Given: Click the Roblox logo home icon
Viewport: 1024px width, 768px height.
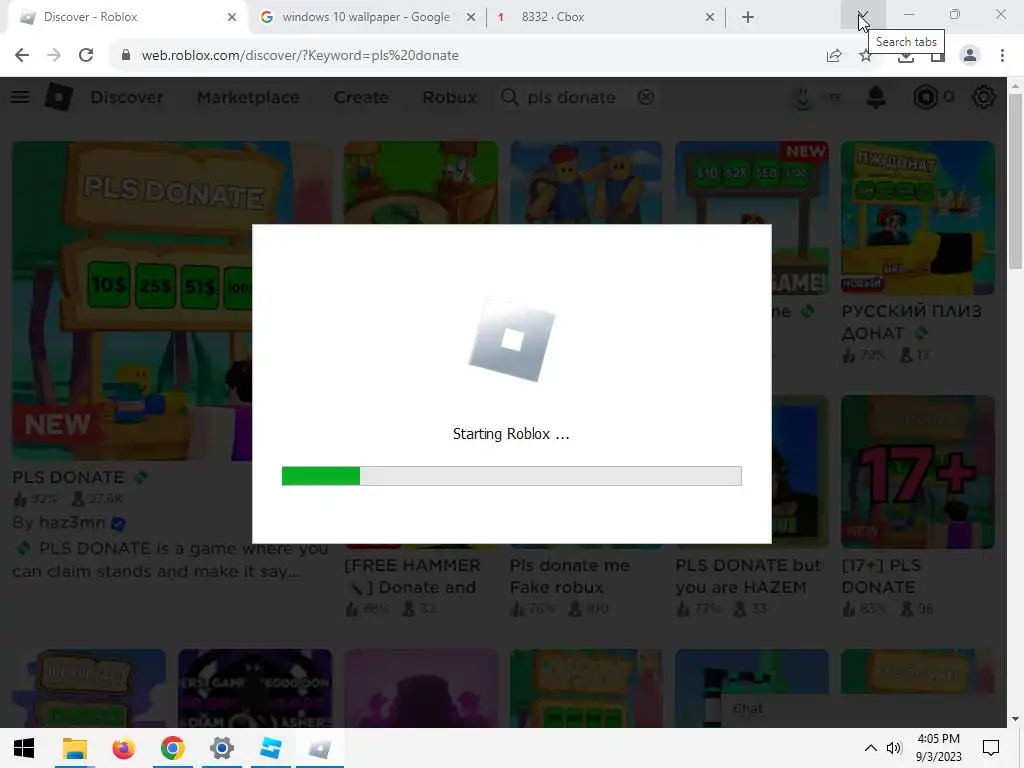Looking at the screenshot, I should click(x=59, y=97).
